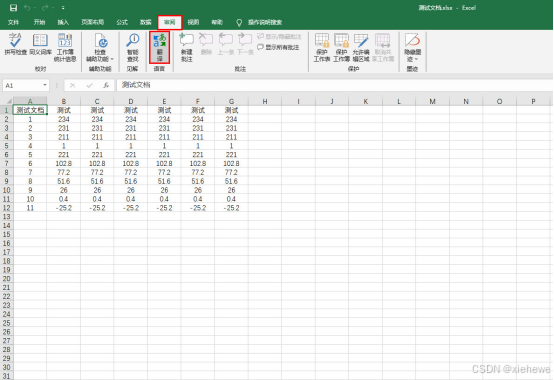Show 工作簿统计信息 workbook statistics
Screen dimensions: 554x380
65,47
